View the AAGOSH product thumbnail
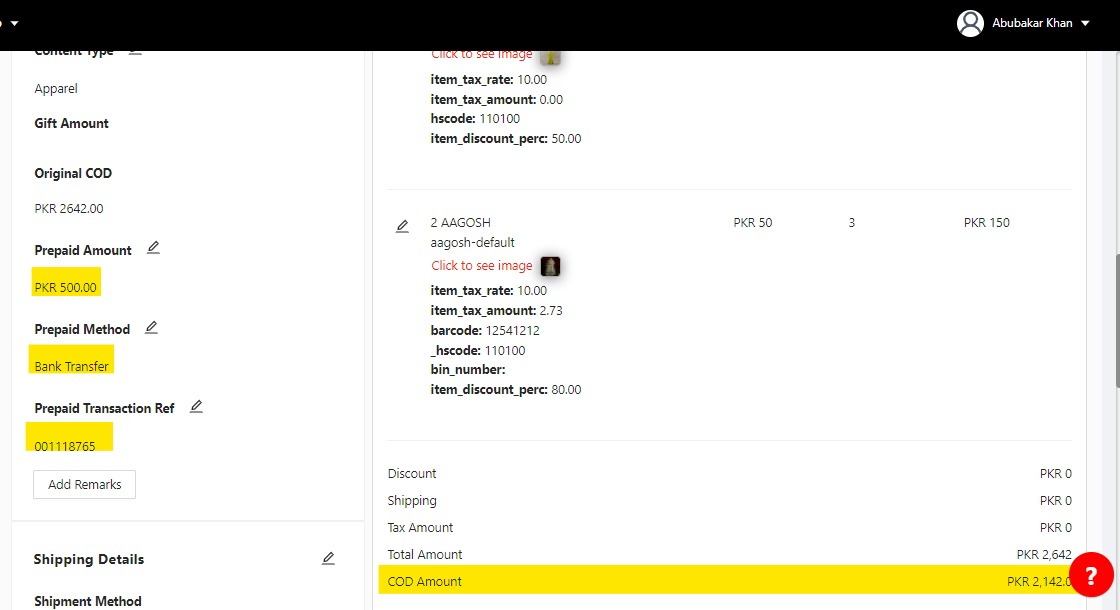This screenshot has width=1120, height=610. point(550,266)
